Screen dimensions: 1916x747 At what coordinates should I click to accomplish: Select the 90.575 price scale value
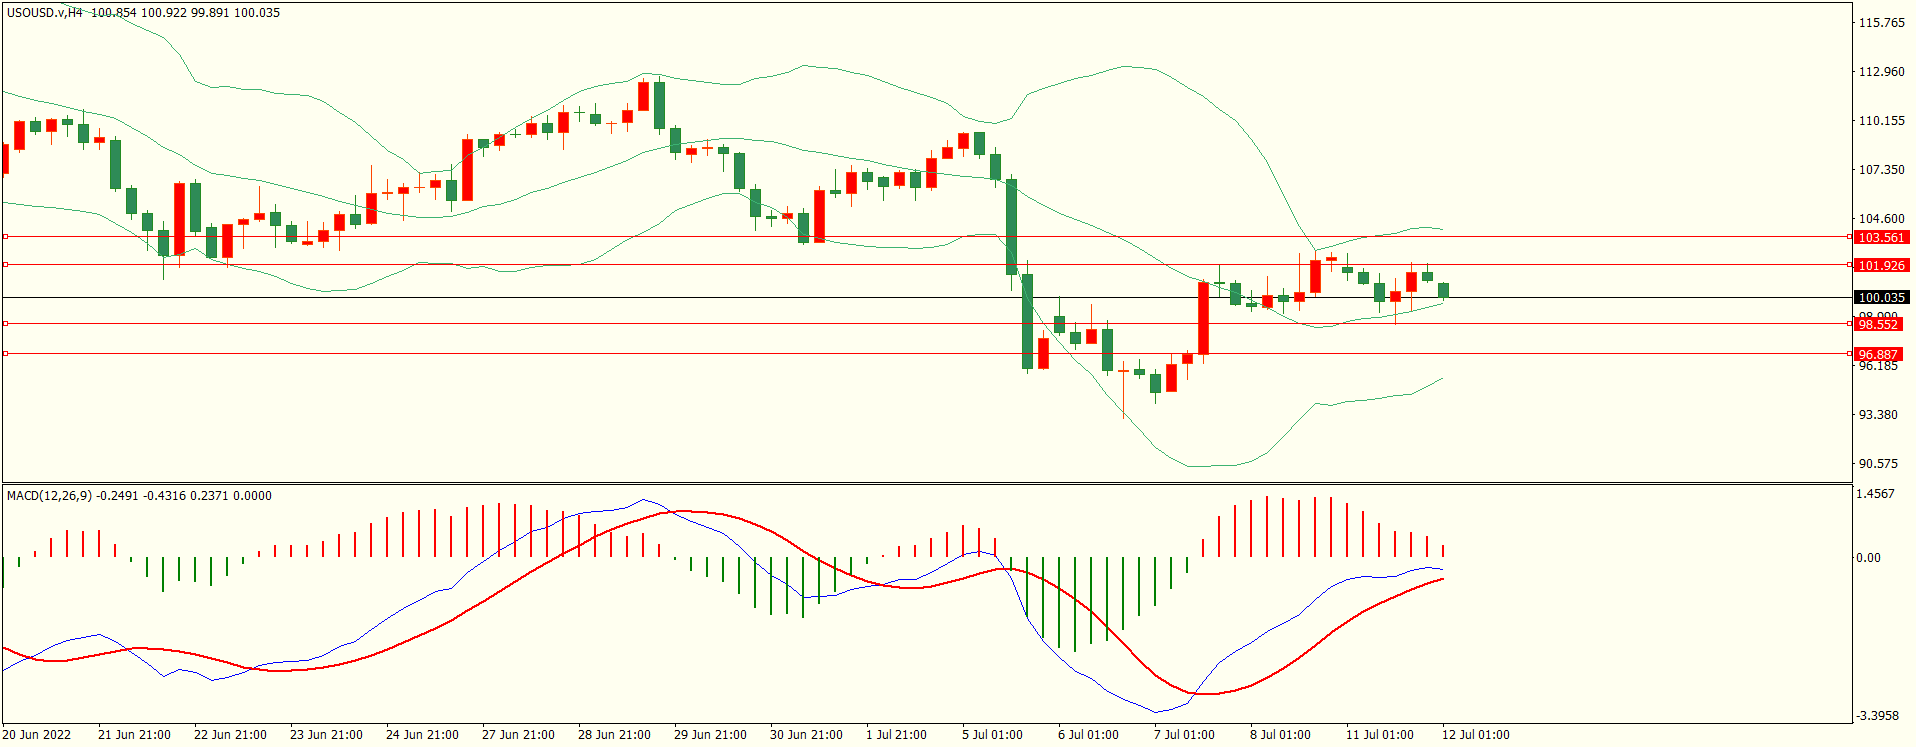pyautogui.click(x=1878, y=464)
